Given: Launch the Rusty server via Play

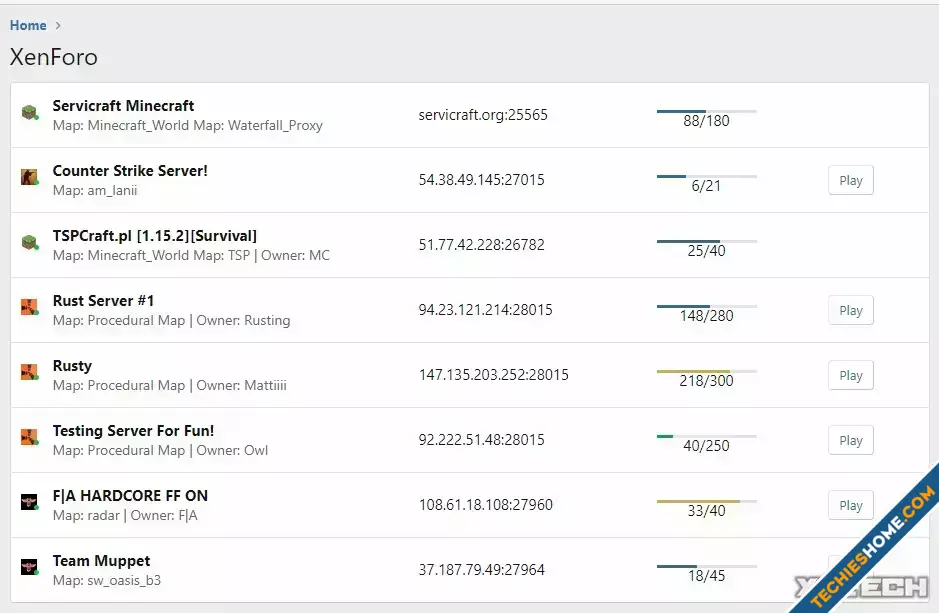Looking at the screenshot, I should 850,375.
